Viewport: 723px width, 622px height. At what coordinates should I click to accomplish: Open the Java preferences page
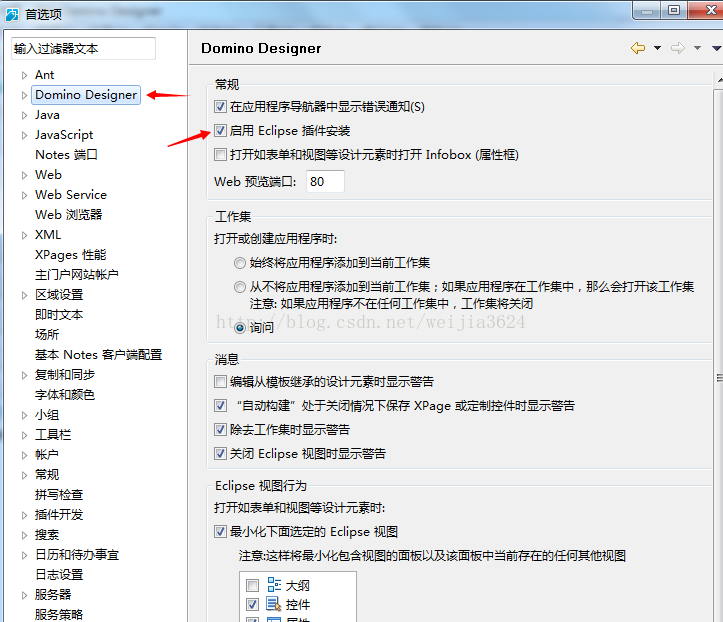click(x=47, y=115)
